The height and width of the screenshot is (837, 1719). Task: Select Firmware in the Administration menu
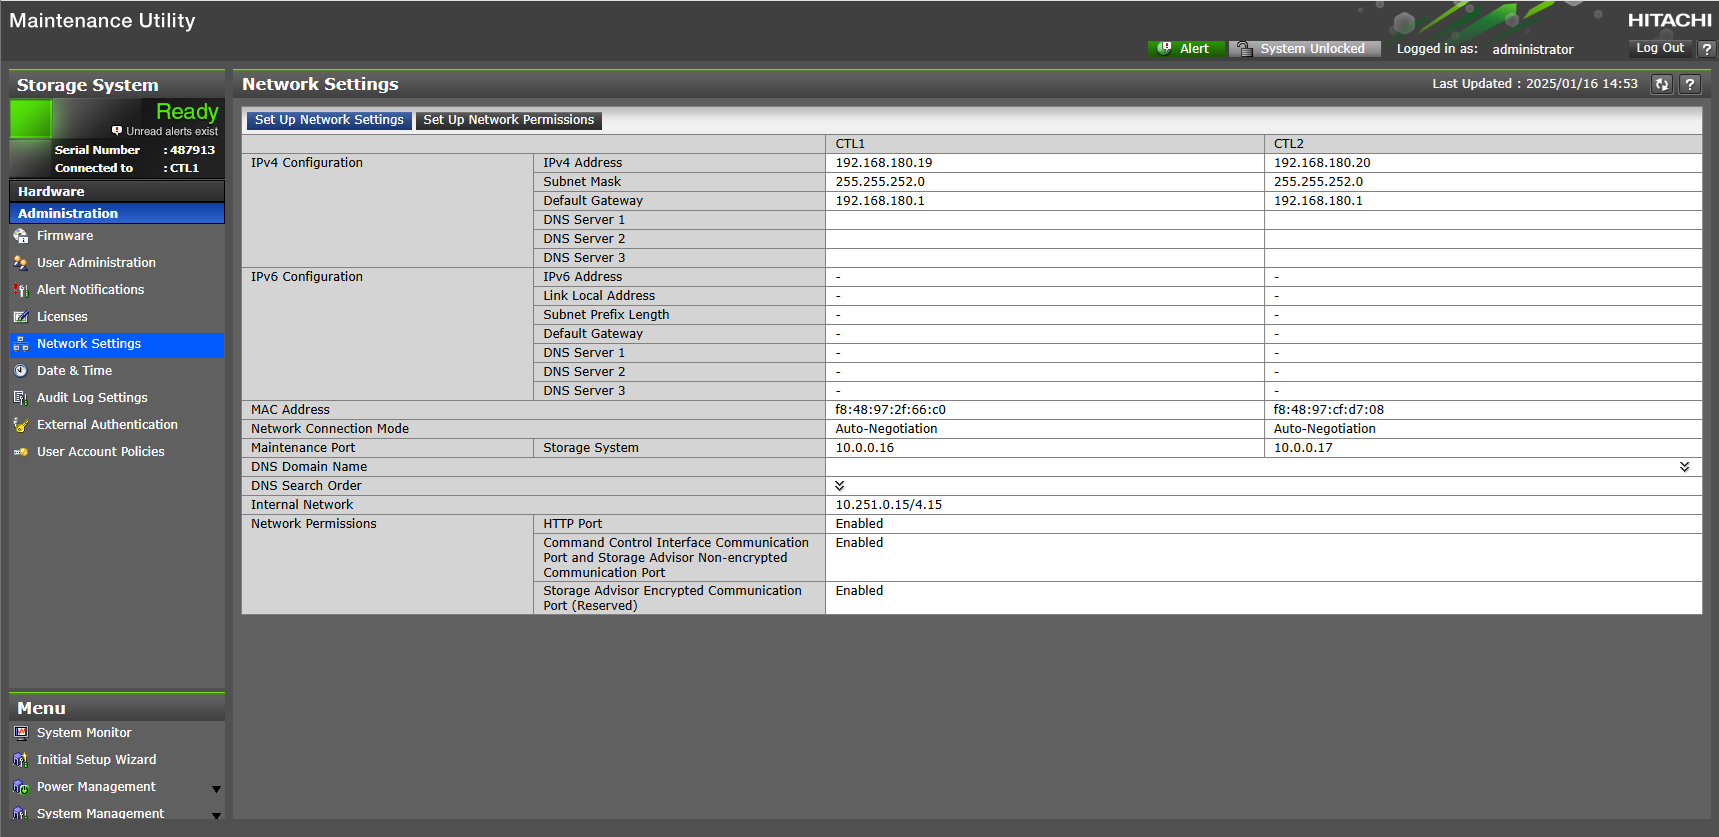pos(65,236)
